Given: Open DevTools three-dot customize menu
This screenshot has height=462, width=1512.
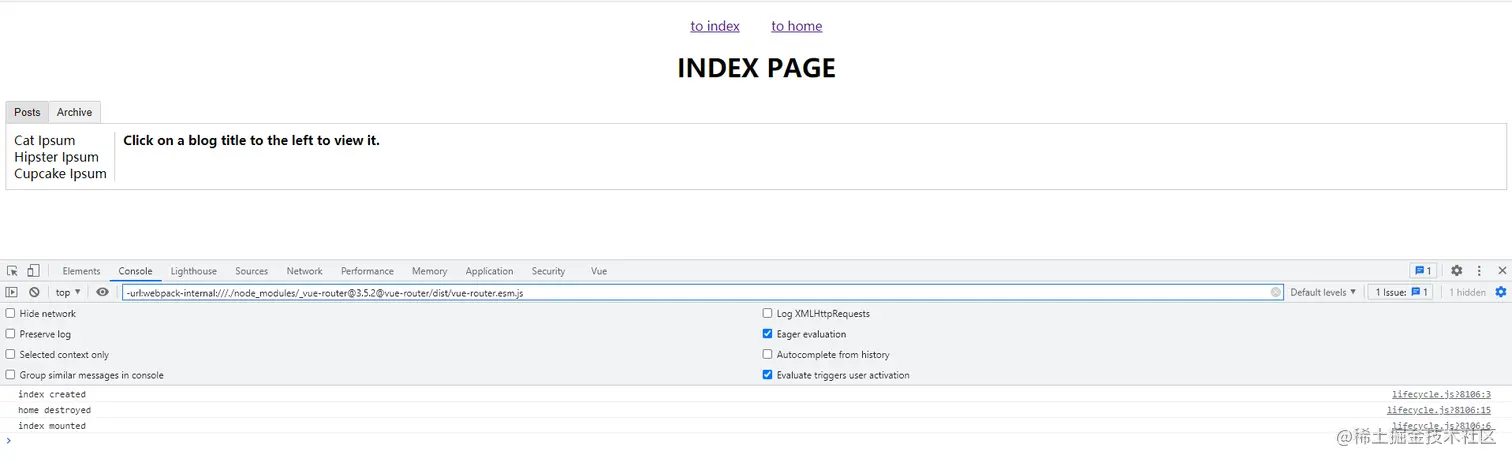Looking at the screenshot, I should pyautogui.click(x=1479, y=271).
